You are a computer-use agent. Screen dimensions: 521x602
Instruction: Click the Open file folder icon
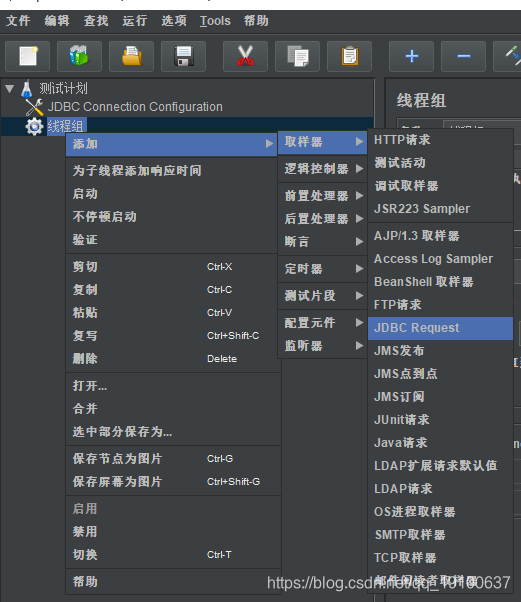tap(131, 56)
